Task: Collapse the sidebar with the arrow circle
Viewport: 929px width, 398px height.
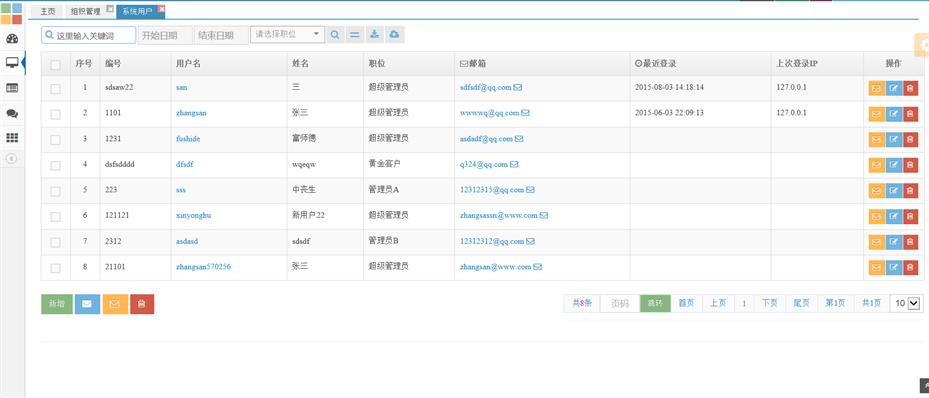Action: click(12, 158)
